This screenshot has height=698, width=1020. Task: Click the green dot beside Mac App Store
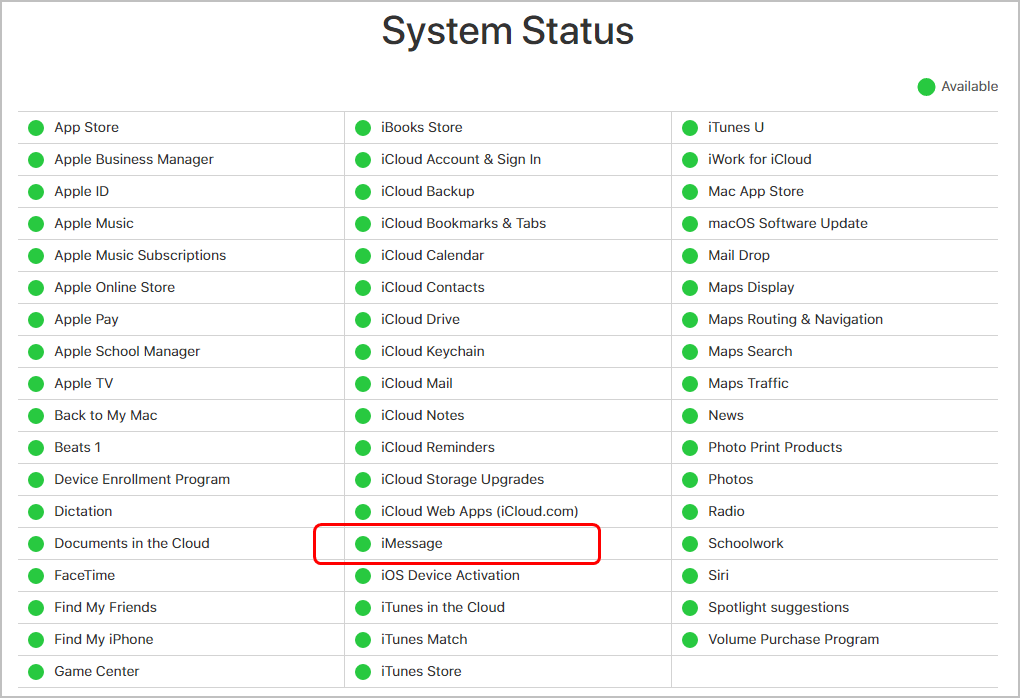point(690,191)
